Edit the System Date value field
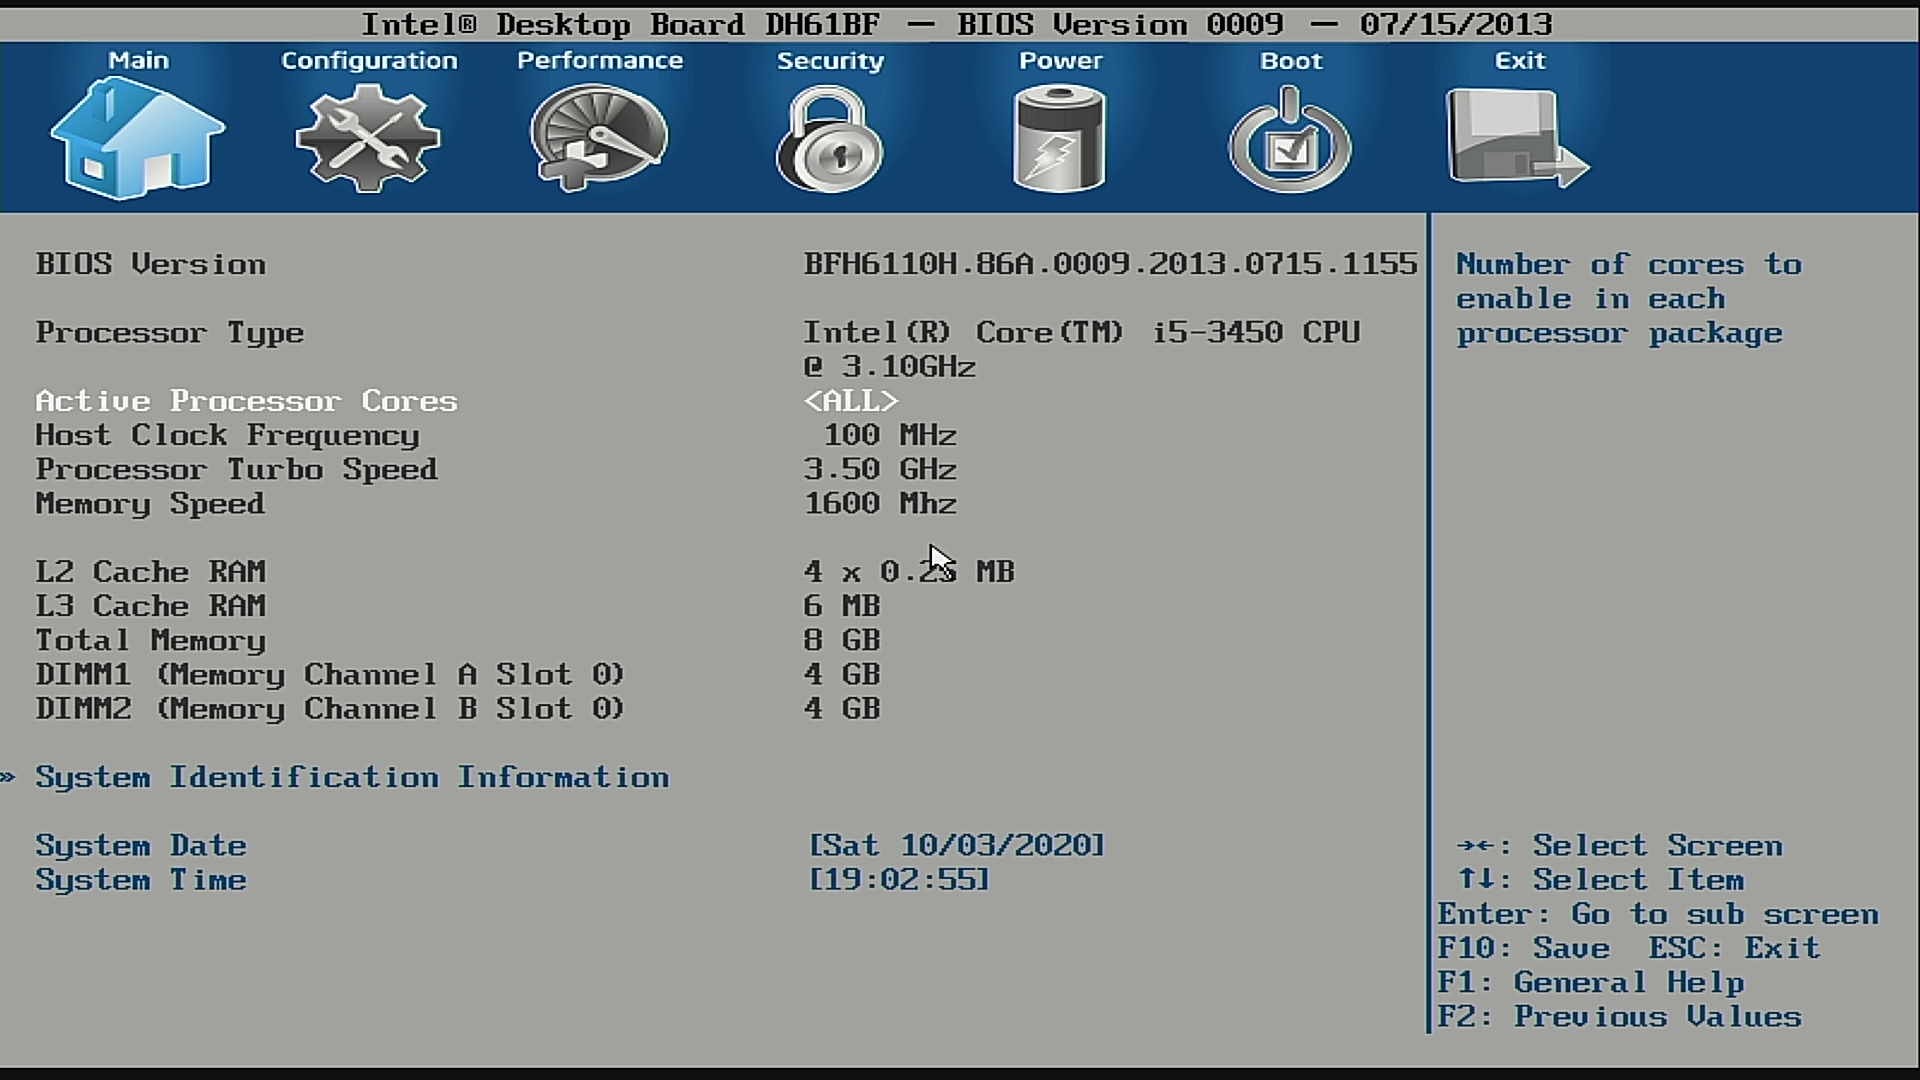The image size is (1920, 1080). coord(957,846)
